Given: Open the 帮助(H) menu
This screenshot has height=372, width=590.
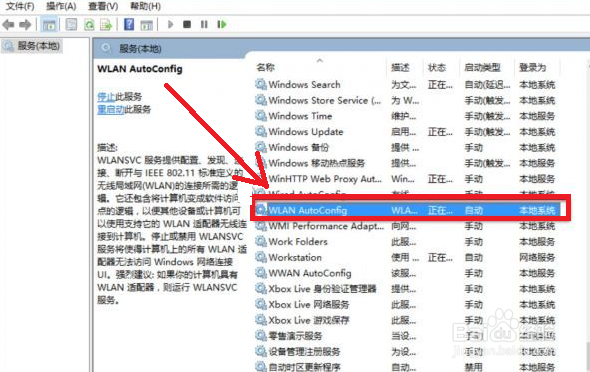Looking at the screenshot, I should tap(145, 6).
